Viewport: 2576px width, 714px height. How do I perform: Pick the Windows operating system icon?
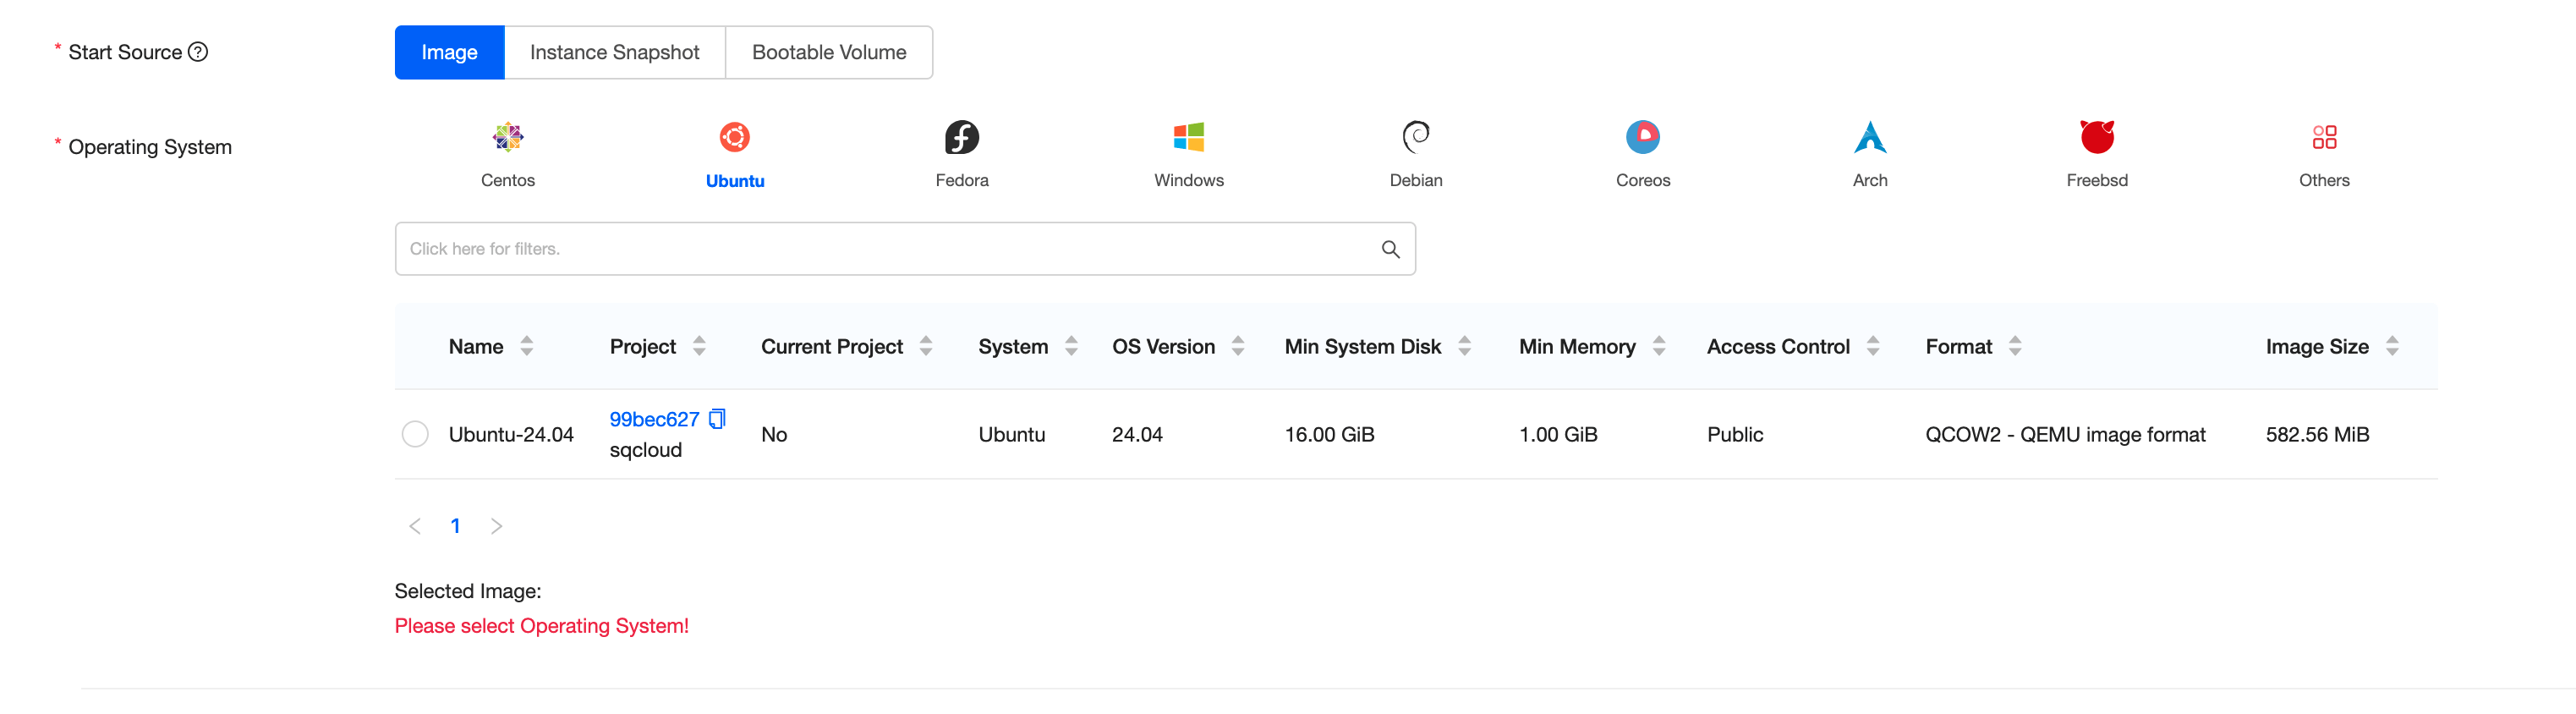(1188, 137)
